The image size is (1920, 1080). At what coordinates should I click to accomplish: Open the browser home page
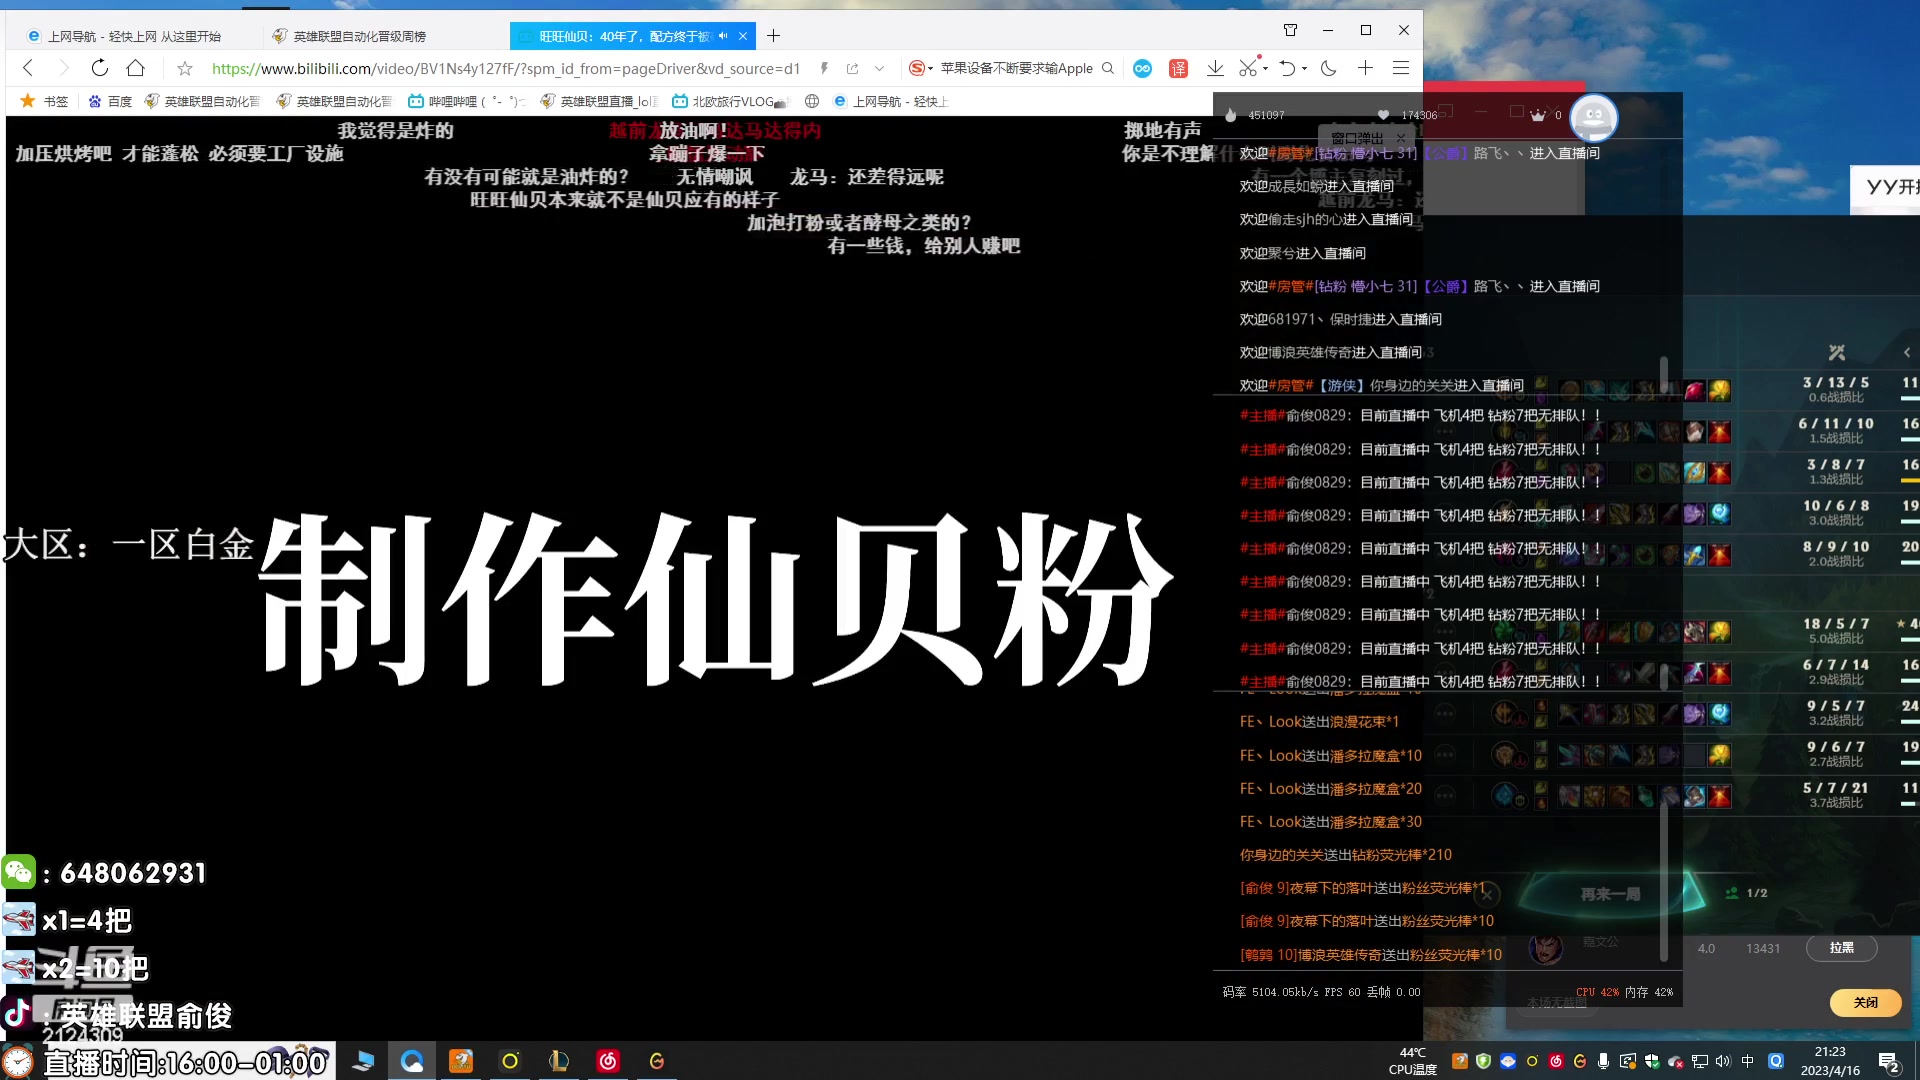pos(135,68)
